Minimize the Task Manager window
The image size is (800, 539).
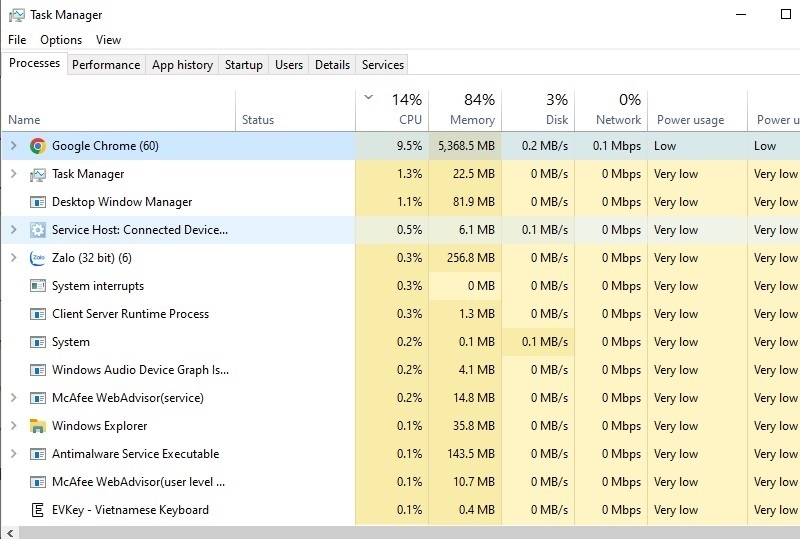click(741, 14)
